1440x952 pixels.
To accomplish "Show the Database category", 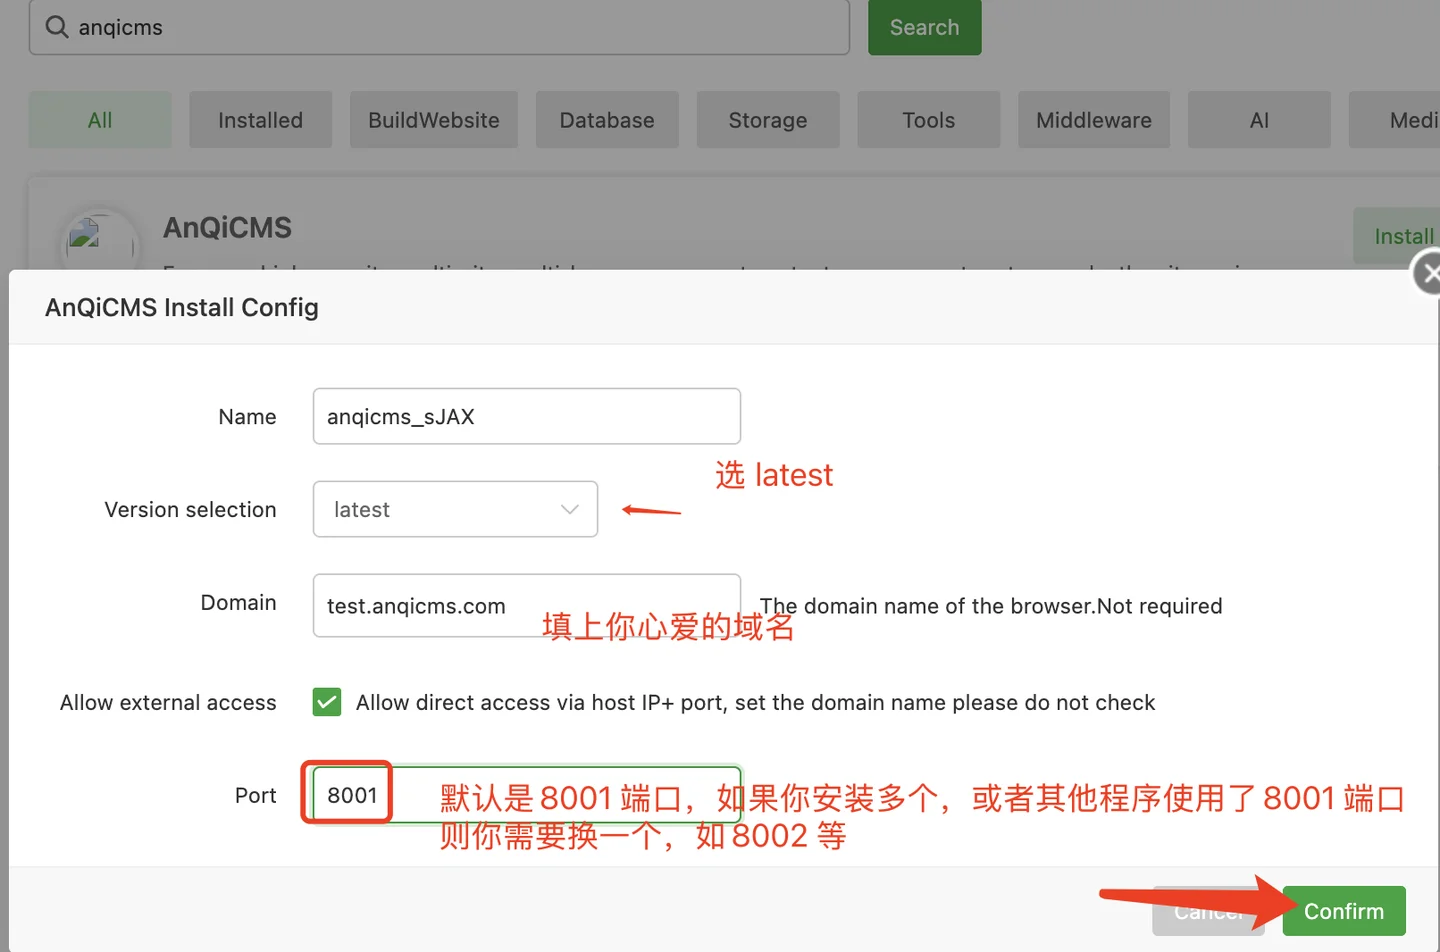I will pos(607,120).
